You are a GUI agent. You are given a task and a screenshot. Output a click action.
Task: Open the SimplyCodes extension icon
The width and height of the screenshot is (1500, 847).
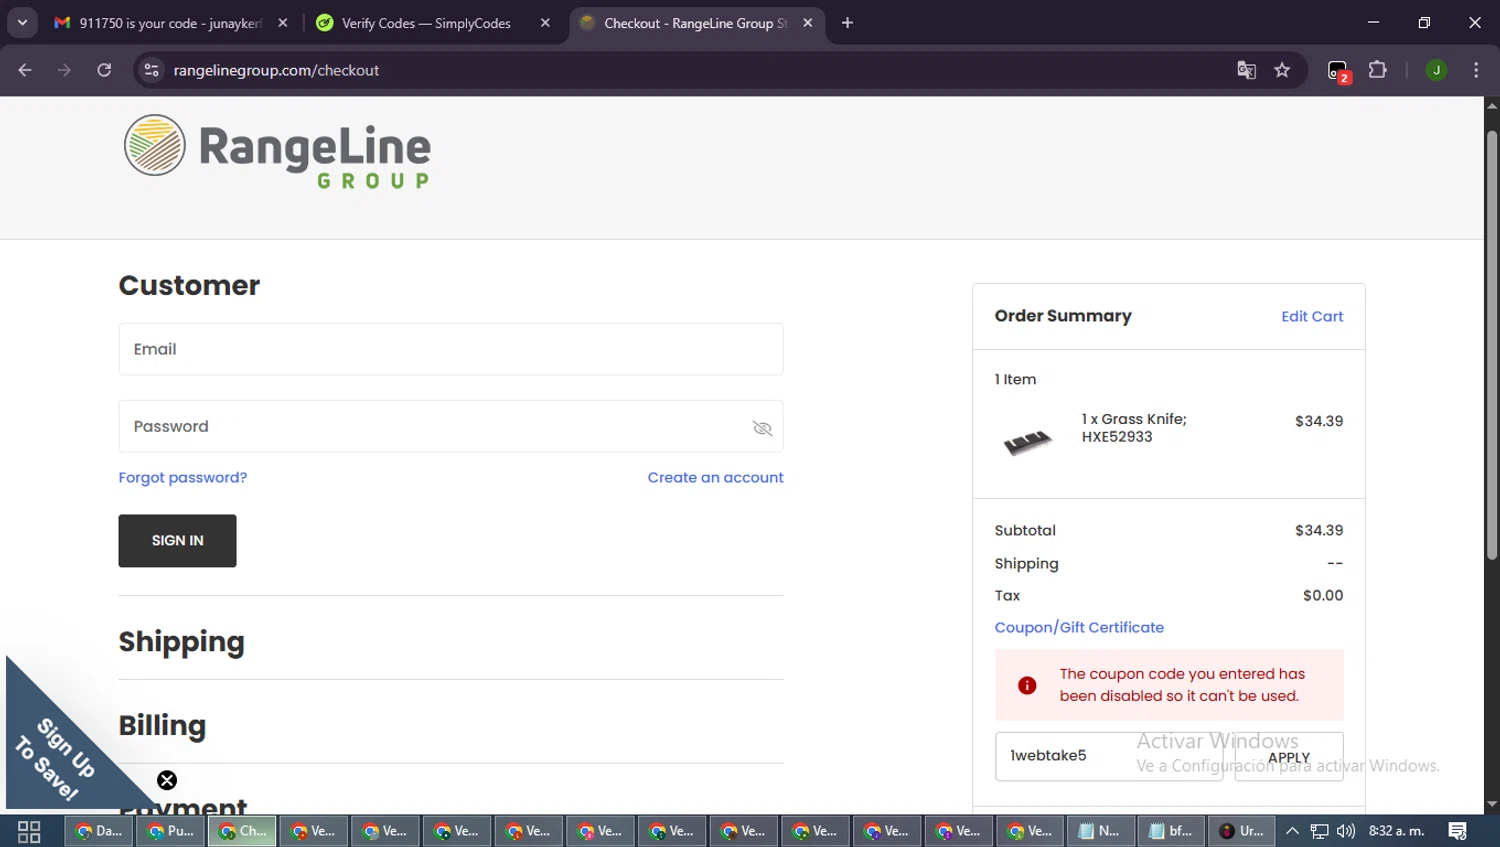1338,71
